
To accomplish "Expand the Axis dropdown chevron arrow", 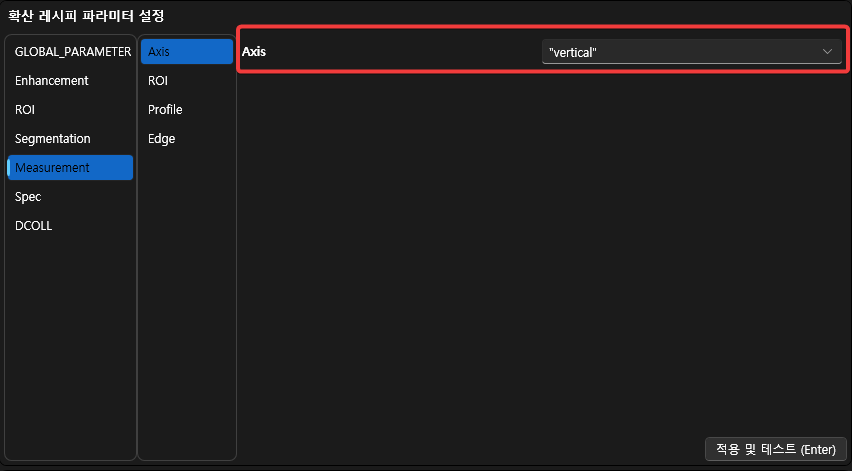I will 827,51.
